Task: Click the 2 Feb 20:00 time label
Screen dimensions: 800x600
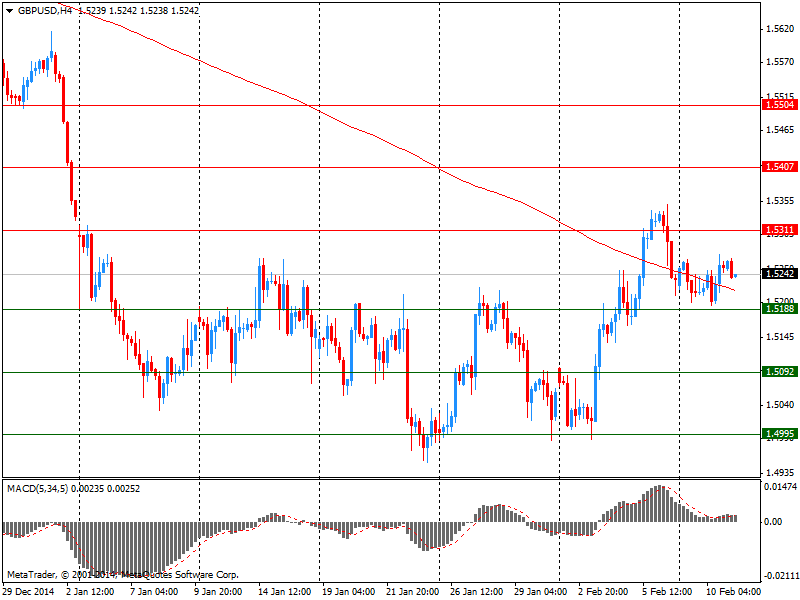Action: [603, 591]
